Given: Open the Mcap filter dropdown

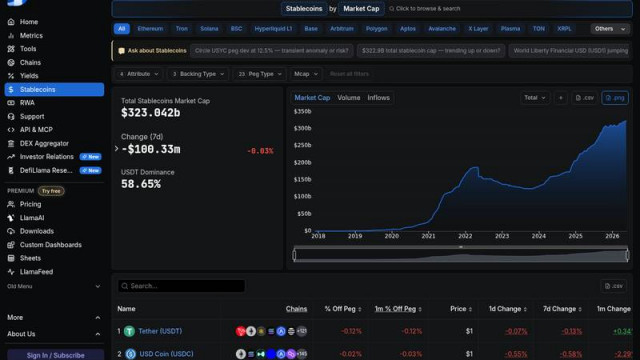Looking at the screenshot, I should 305,74.
